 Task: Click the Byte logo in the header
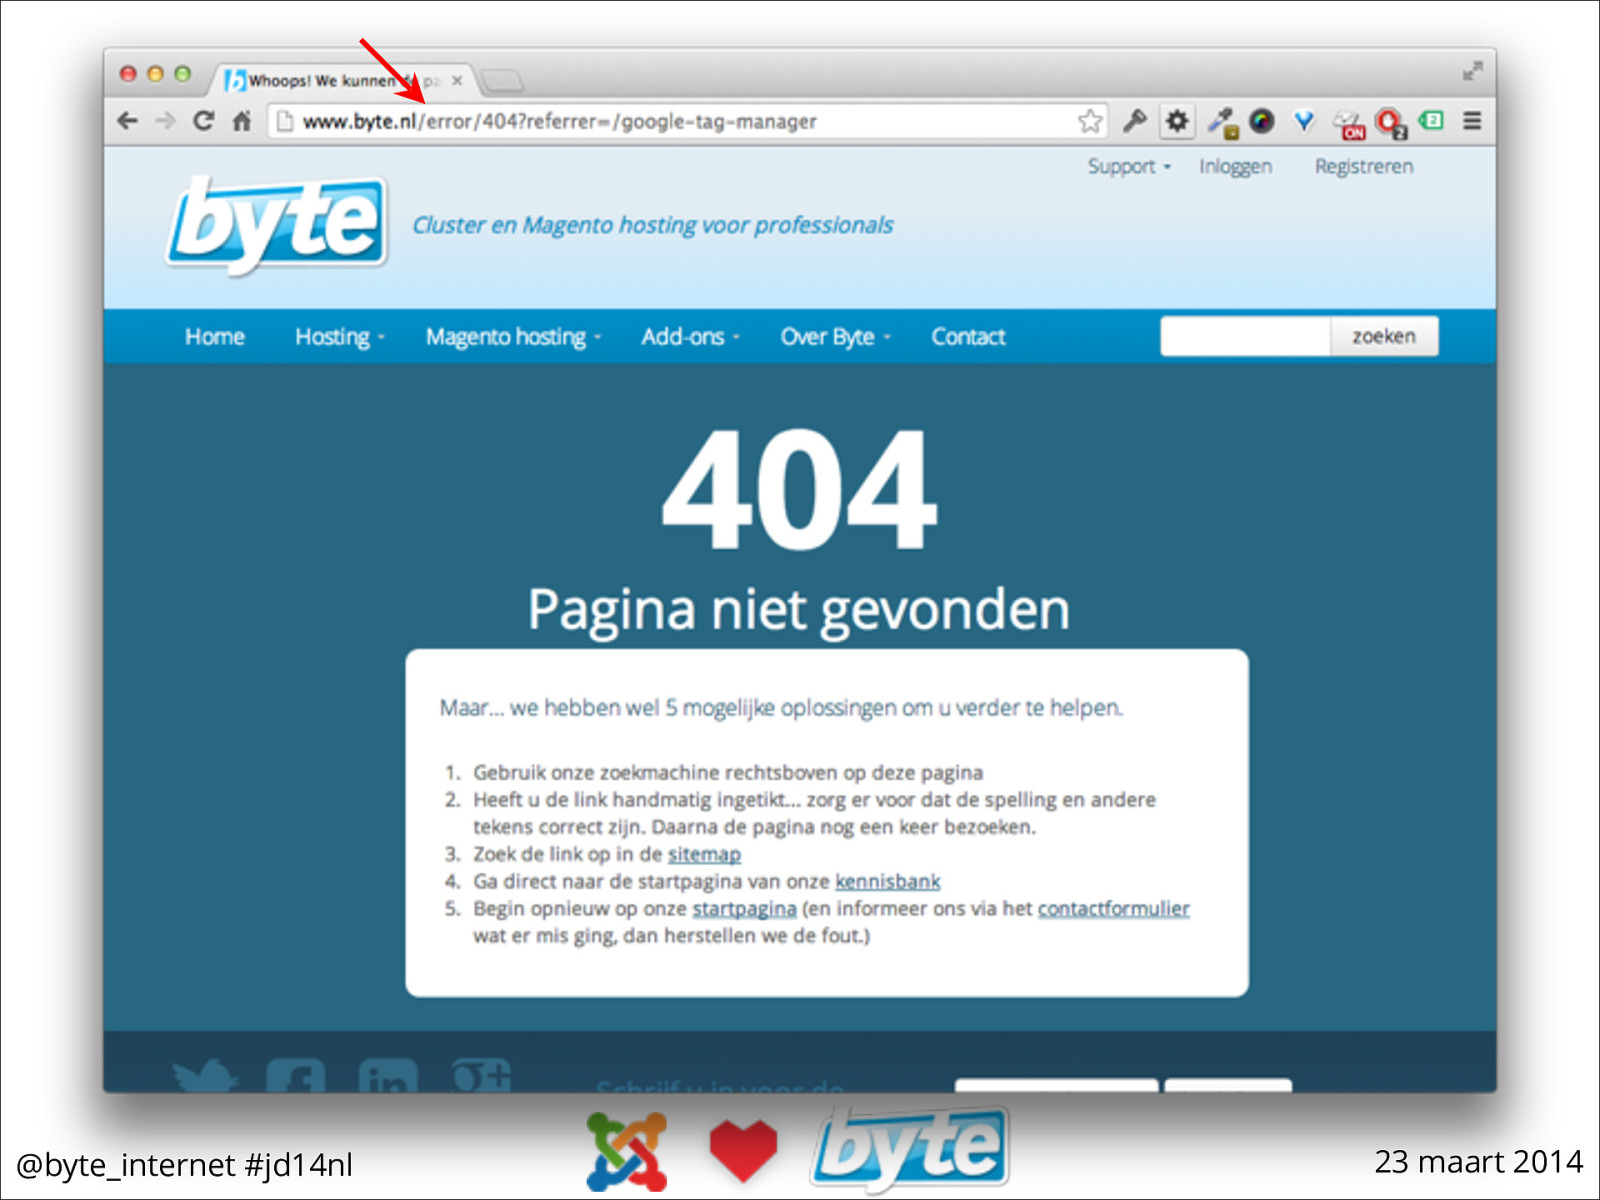pos(277,225)
